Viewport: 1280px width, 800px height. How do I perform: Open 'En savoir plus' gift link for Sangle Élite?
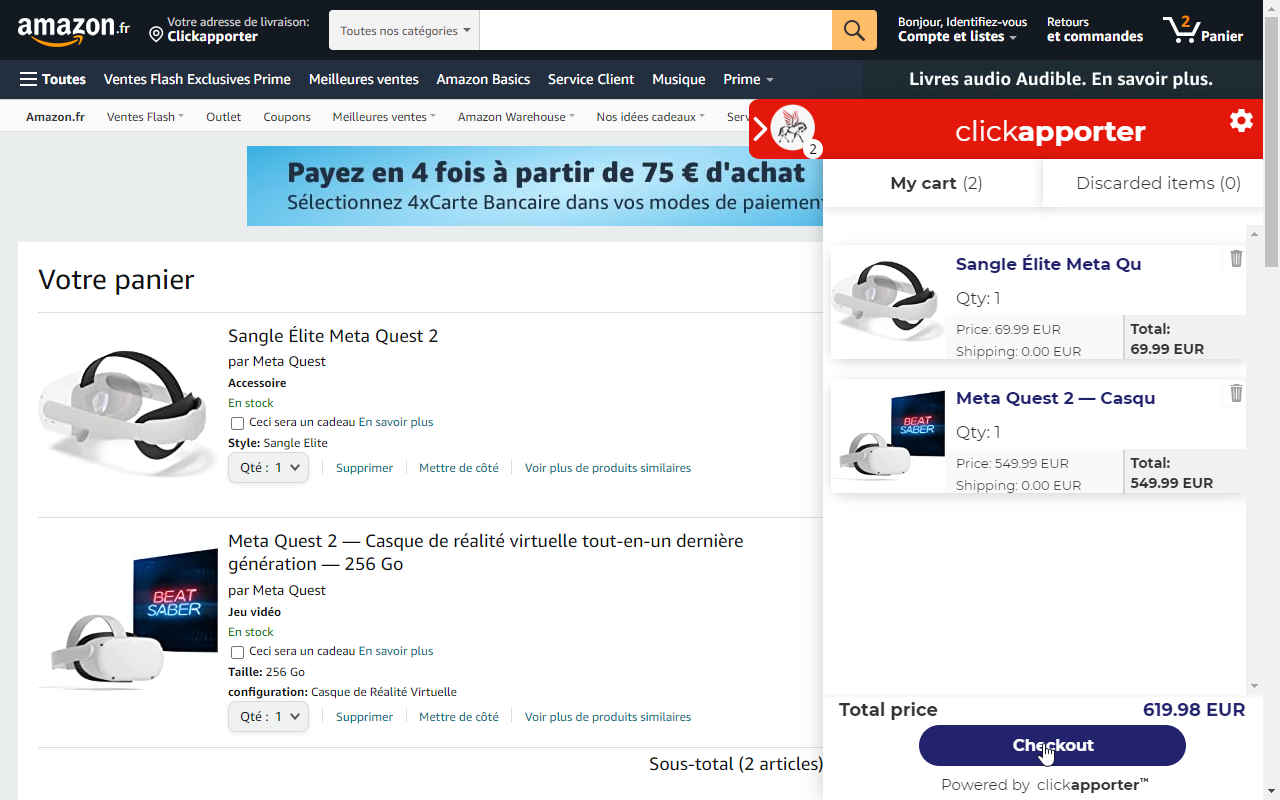(396, 422)
